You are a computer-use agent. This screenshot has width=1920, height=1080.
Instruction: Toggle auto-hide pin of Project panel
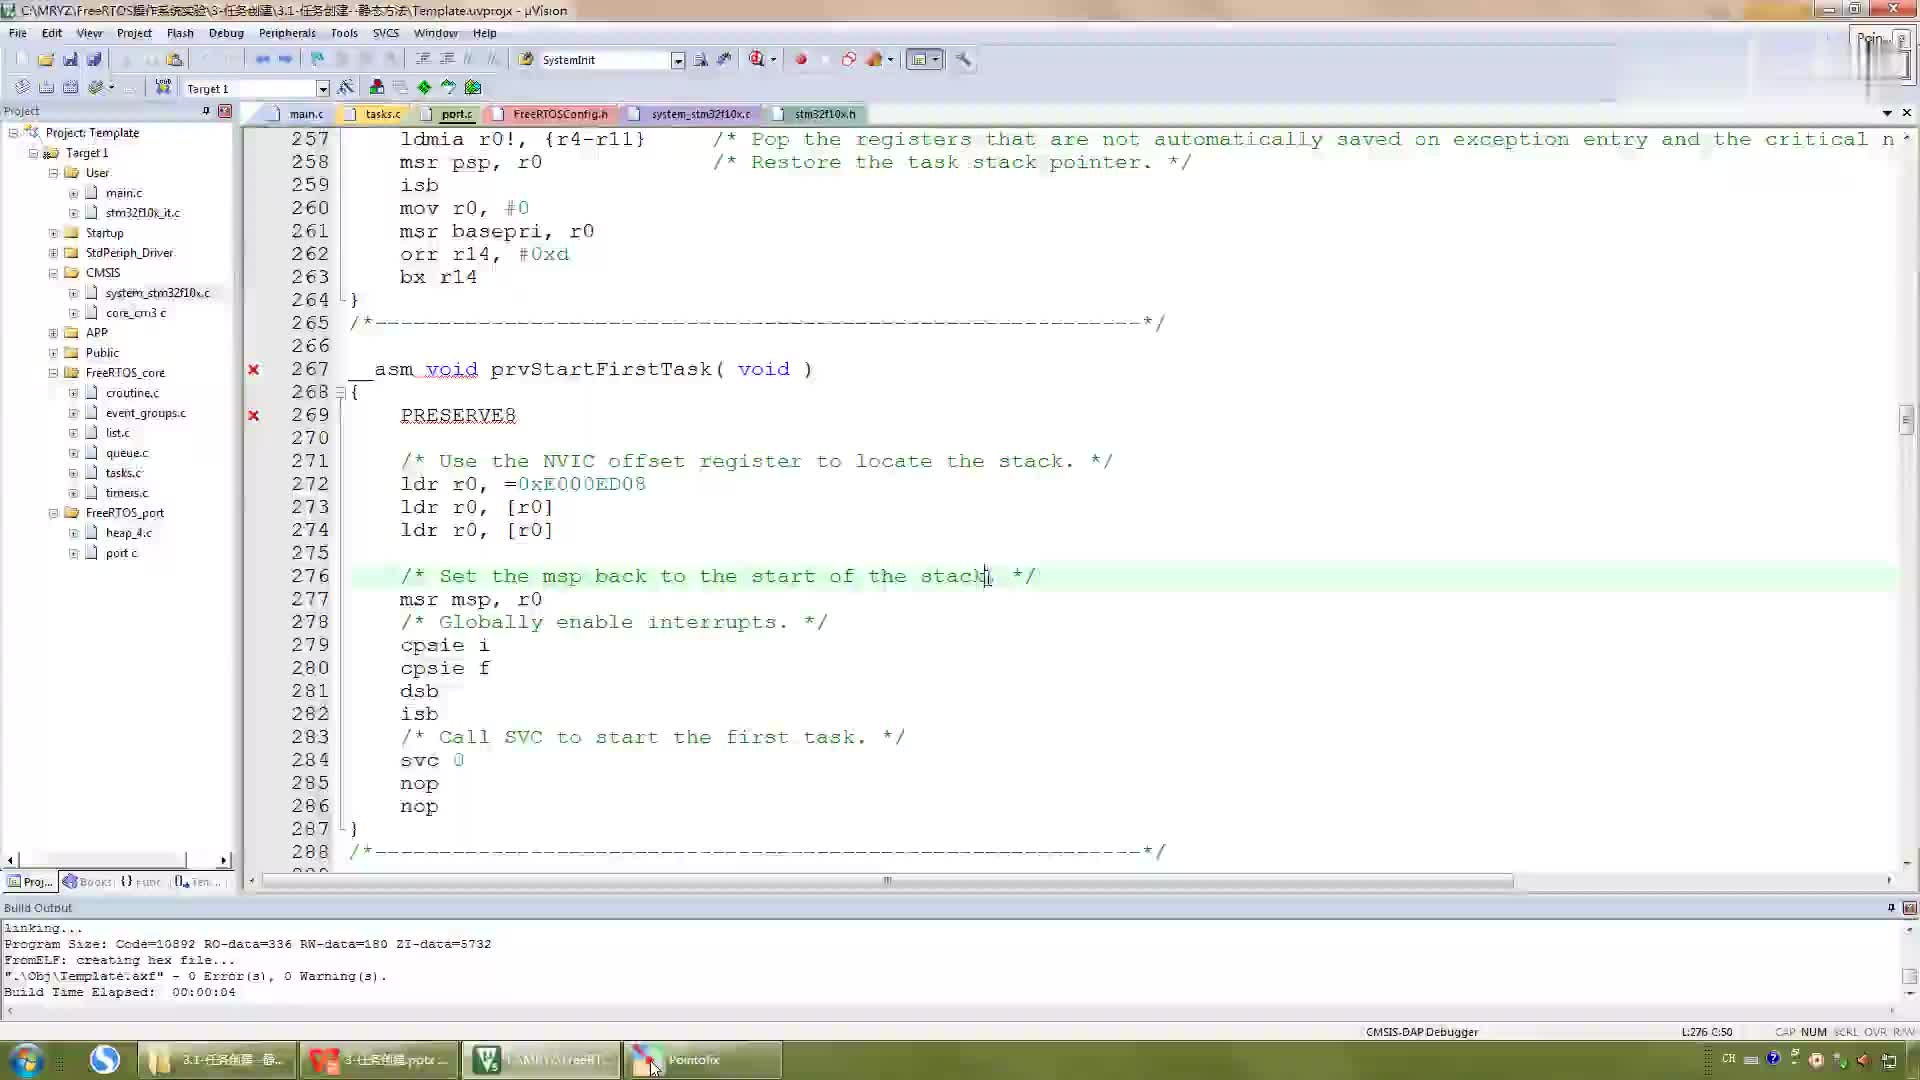coord(206,111)
